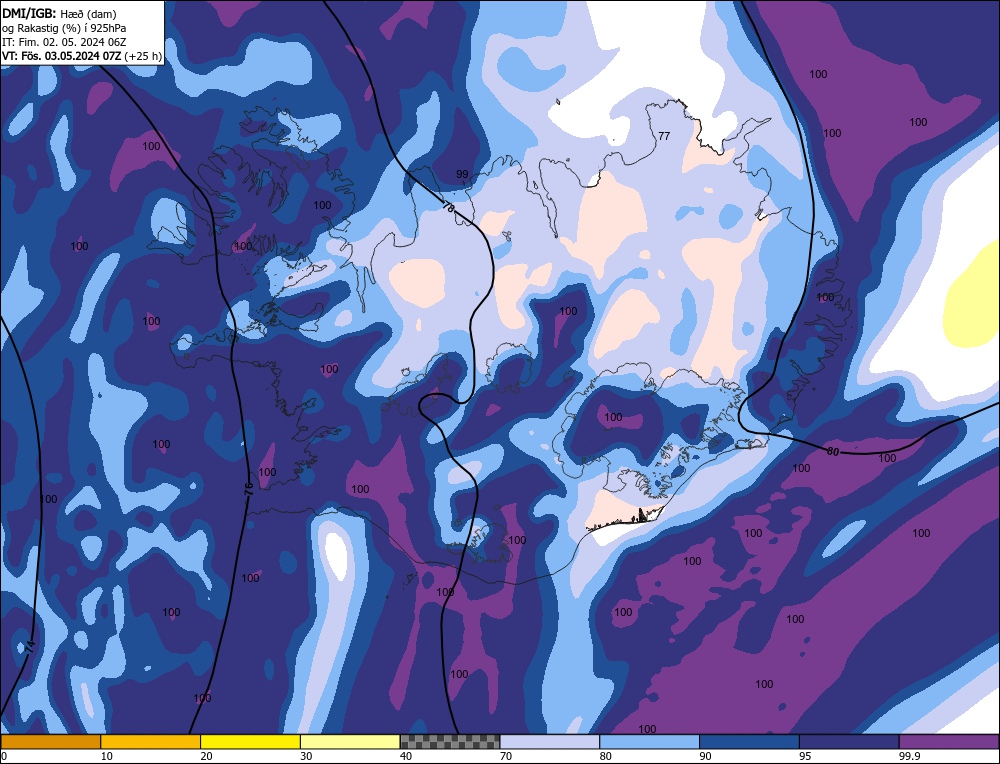Click the medium blue 90–95 legend swatch

point(749,741)
